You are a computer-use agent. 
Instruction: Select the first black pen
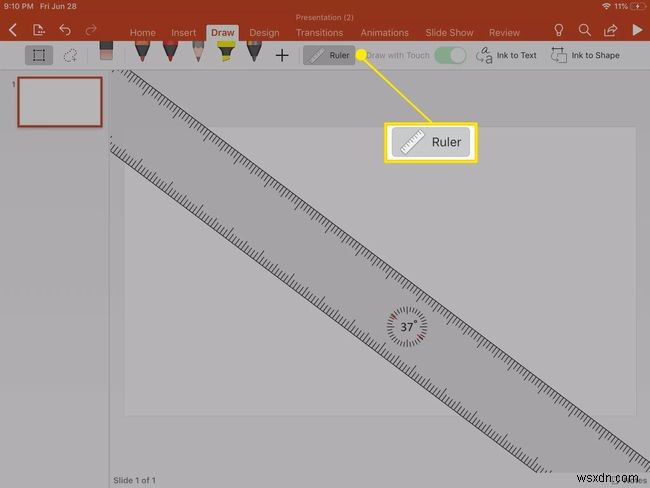(x=142, y=51)
